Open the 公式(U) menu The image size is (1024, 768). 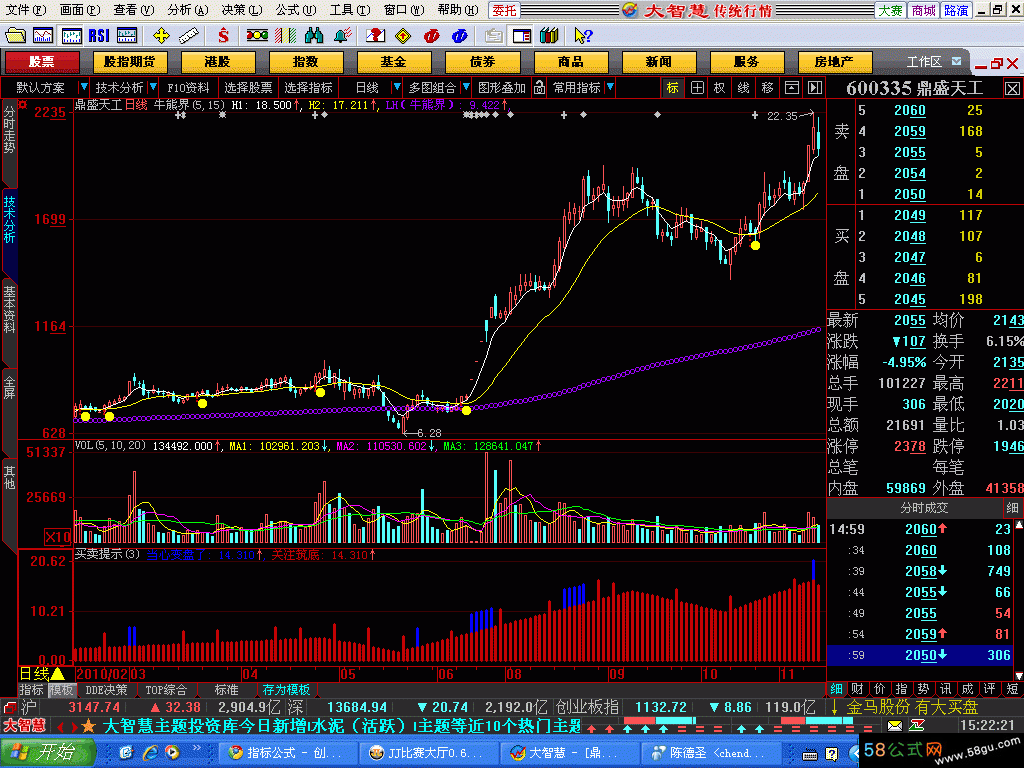[x=296, y=10]
